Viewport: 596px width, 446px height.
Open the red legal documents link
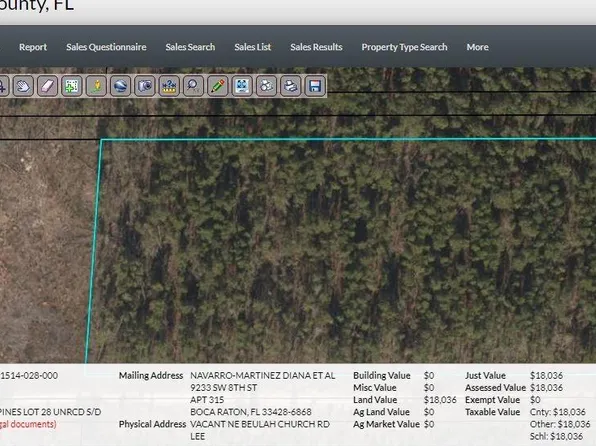click(x=28, y=424)
